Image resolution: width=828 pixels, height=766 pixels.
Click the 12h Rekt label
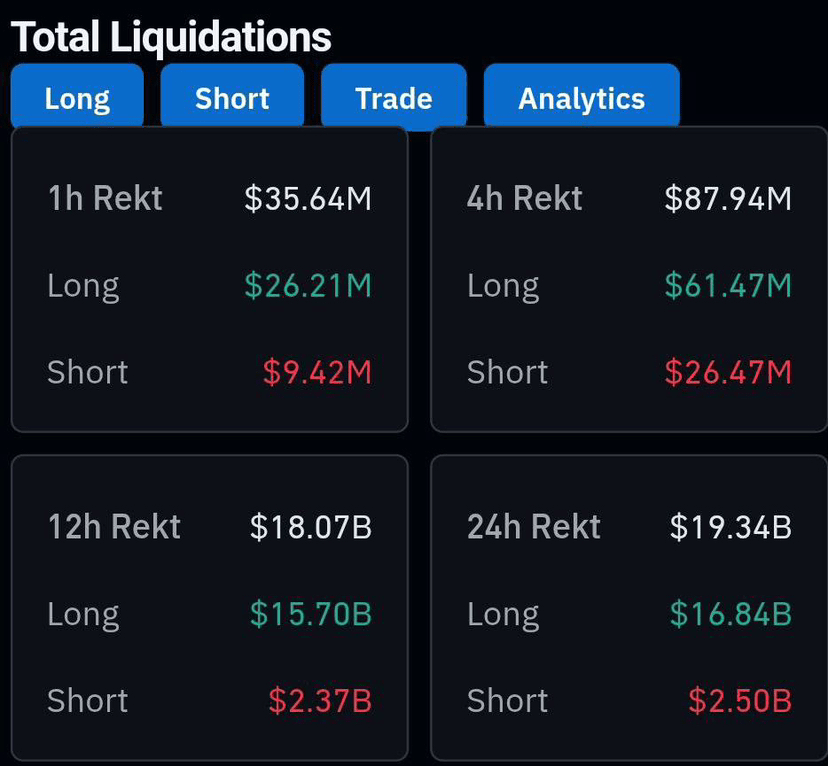[114, 526]
